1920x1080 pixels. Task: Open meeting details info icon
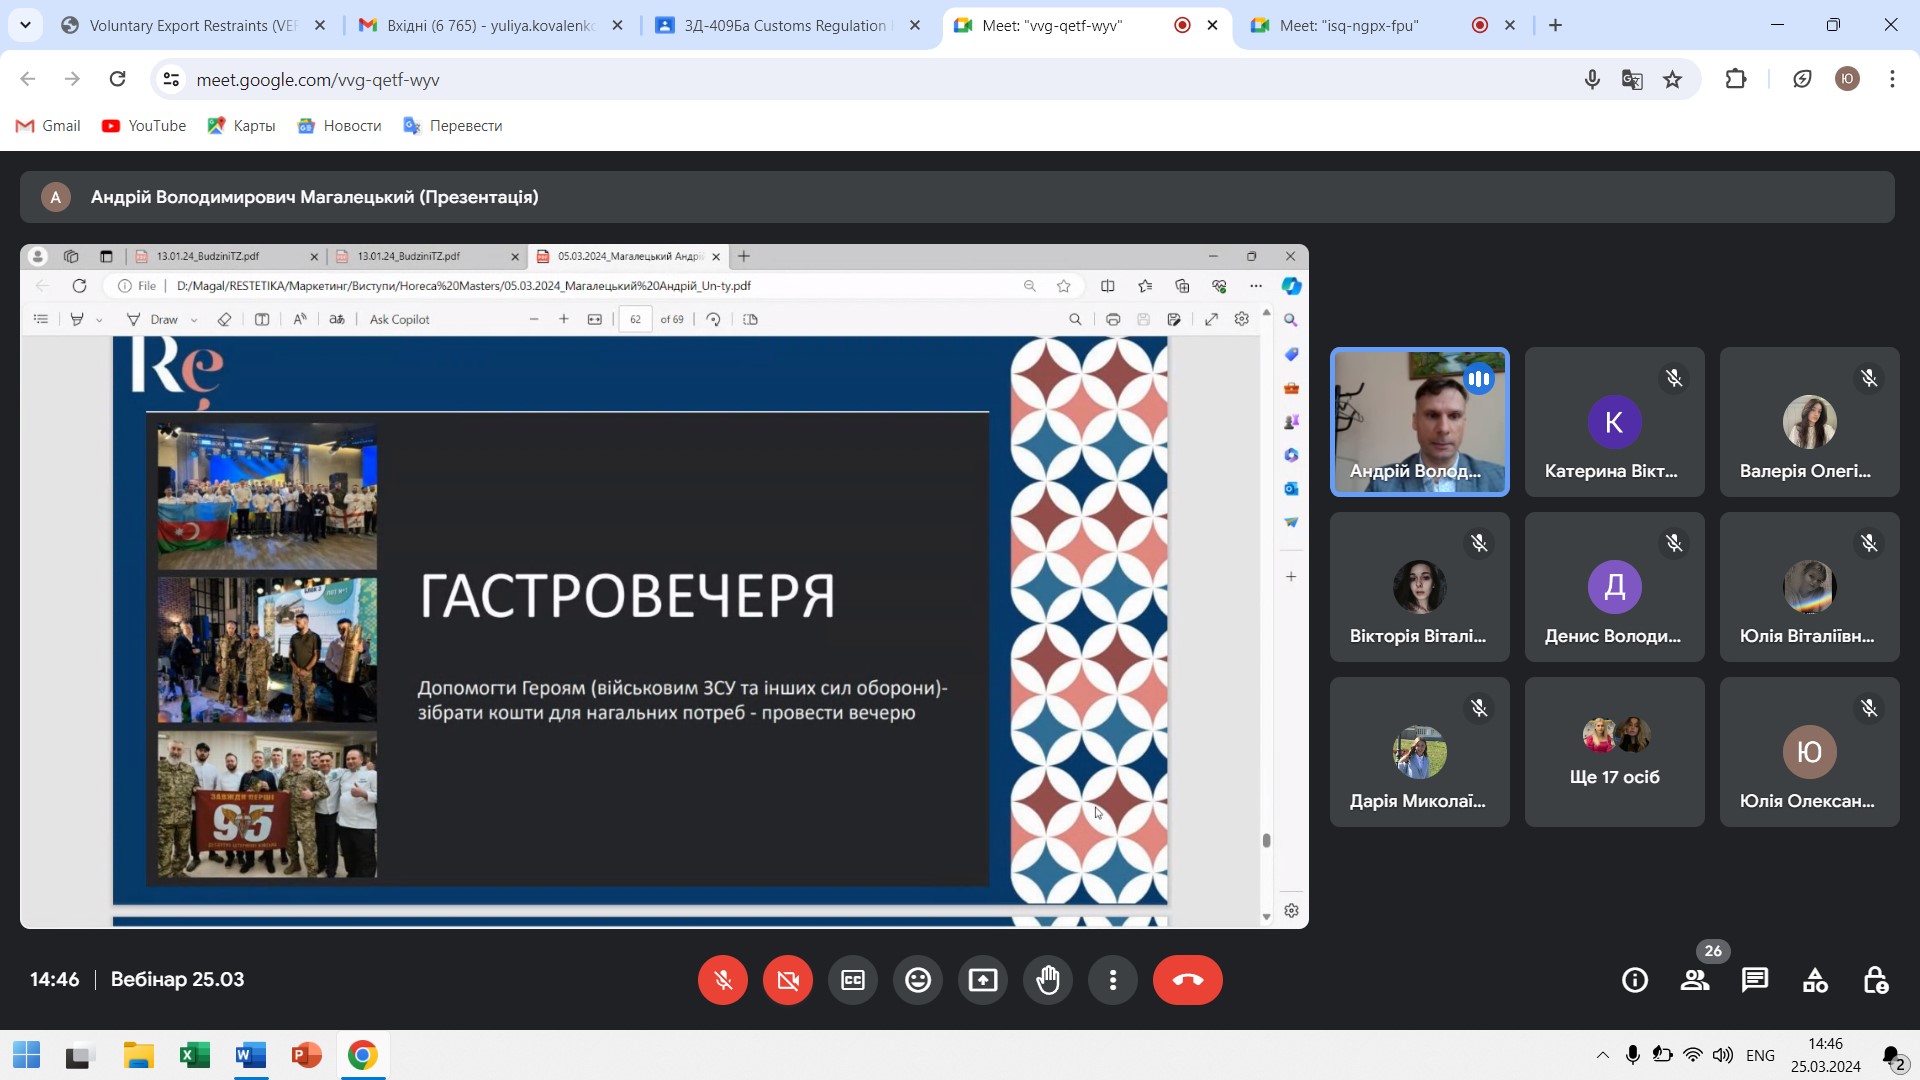(x=1635, y=980)
